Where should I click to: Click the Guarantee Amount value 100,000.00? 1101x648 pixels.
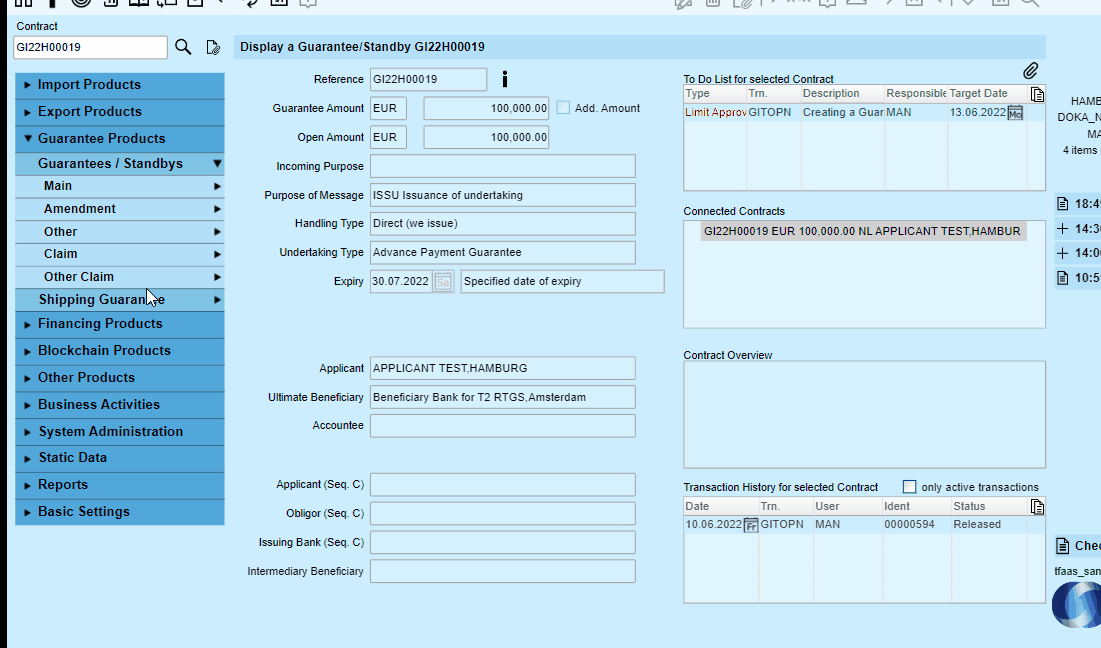[x=486, y=108]
